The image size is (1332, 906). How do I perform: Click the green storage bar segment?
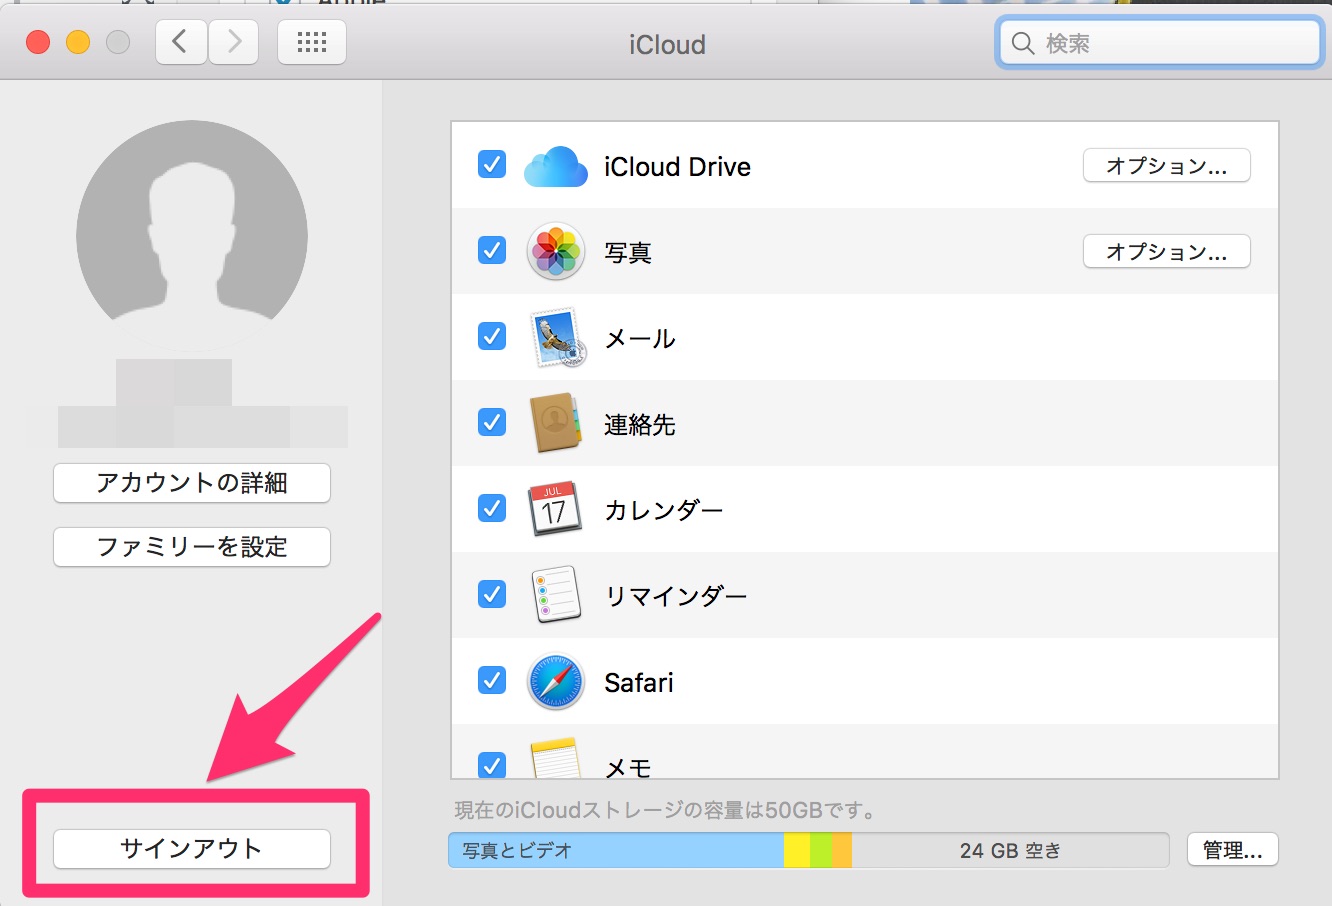pos(821,850)
